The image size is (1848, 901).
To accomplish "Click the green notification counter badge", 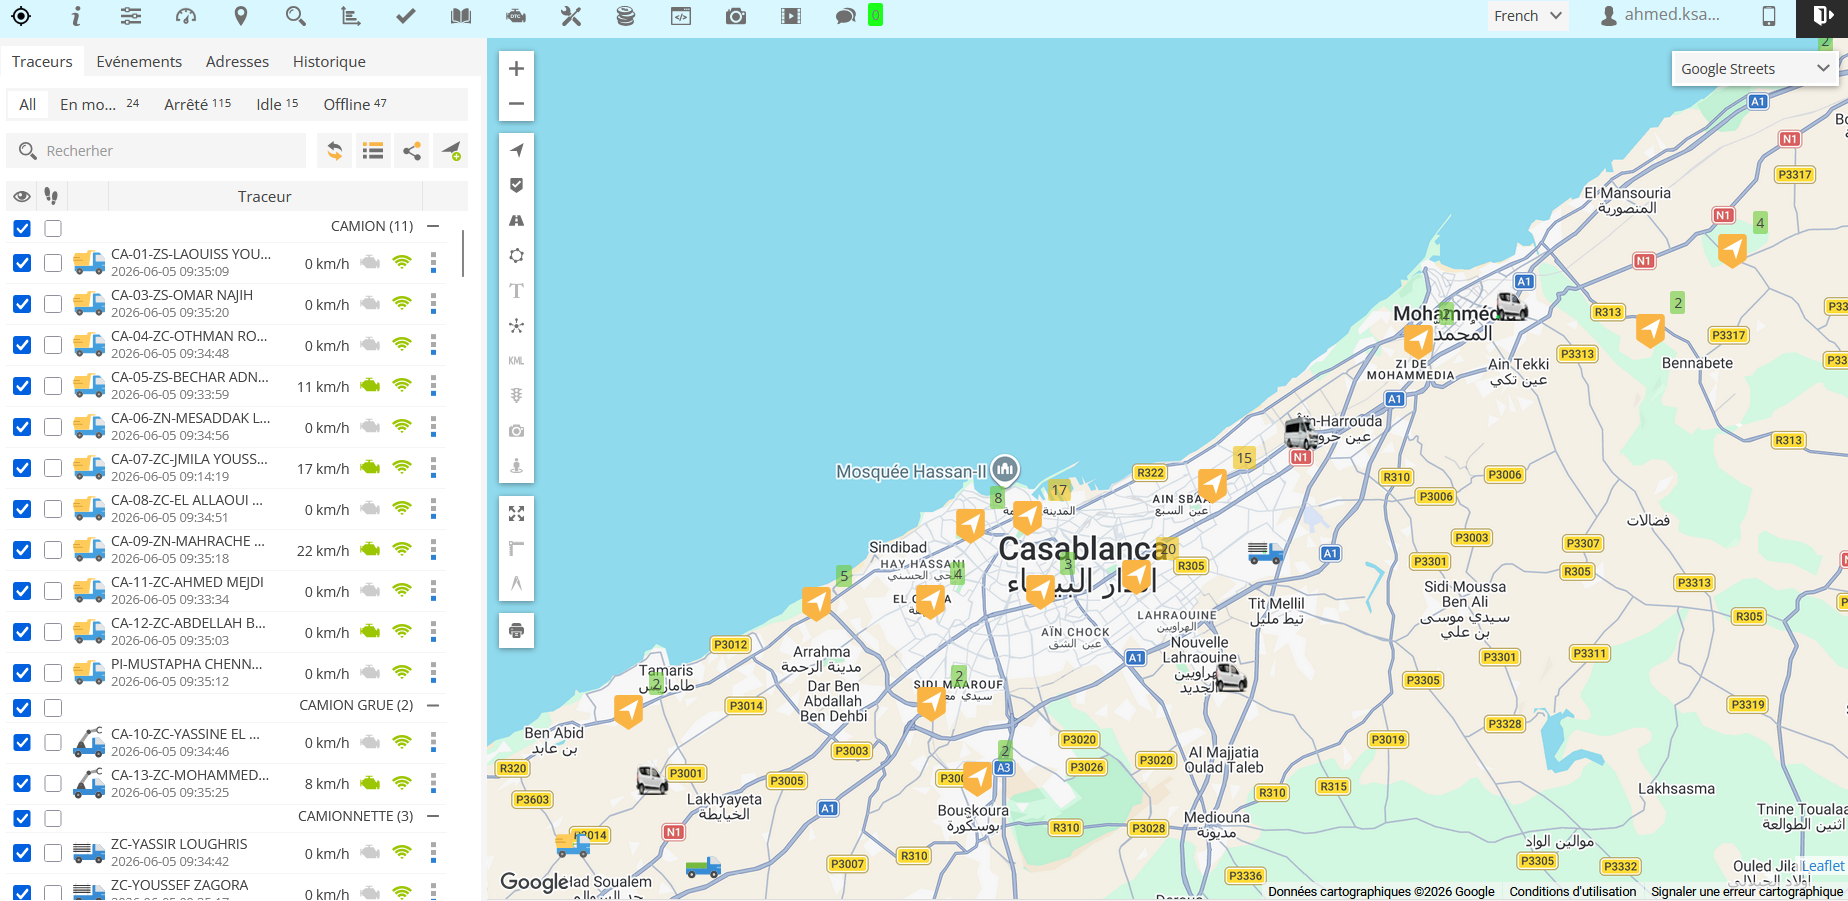I will [x=875, y=15].
